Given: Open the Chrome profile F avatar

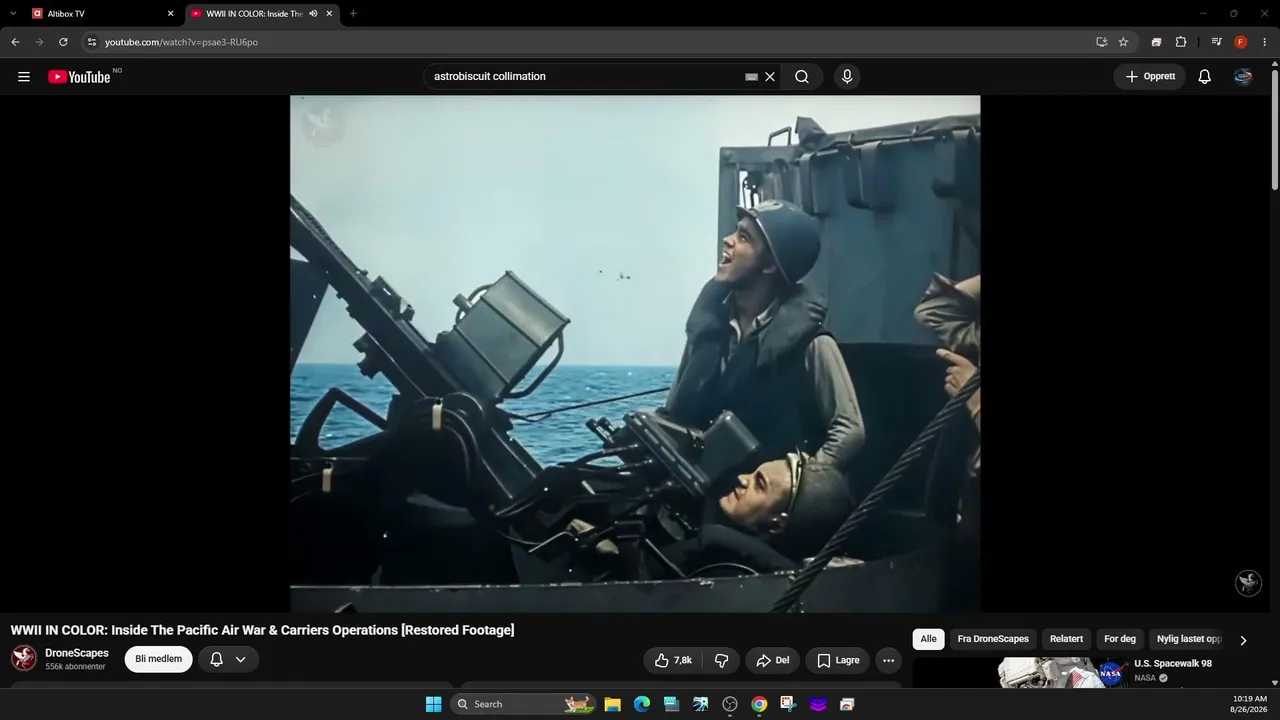Looking at the screenshot, I should click(1241, 42).
